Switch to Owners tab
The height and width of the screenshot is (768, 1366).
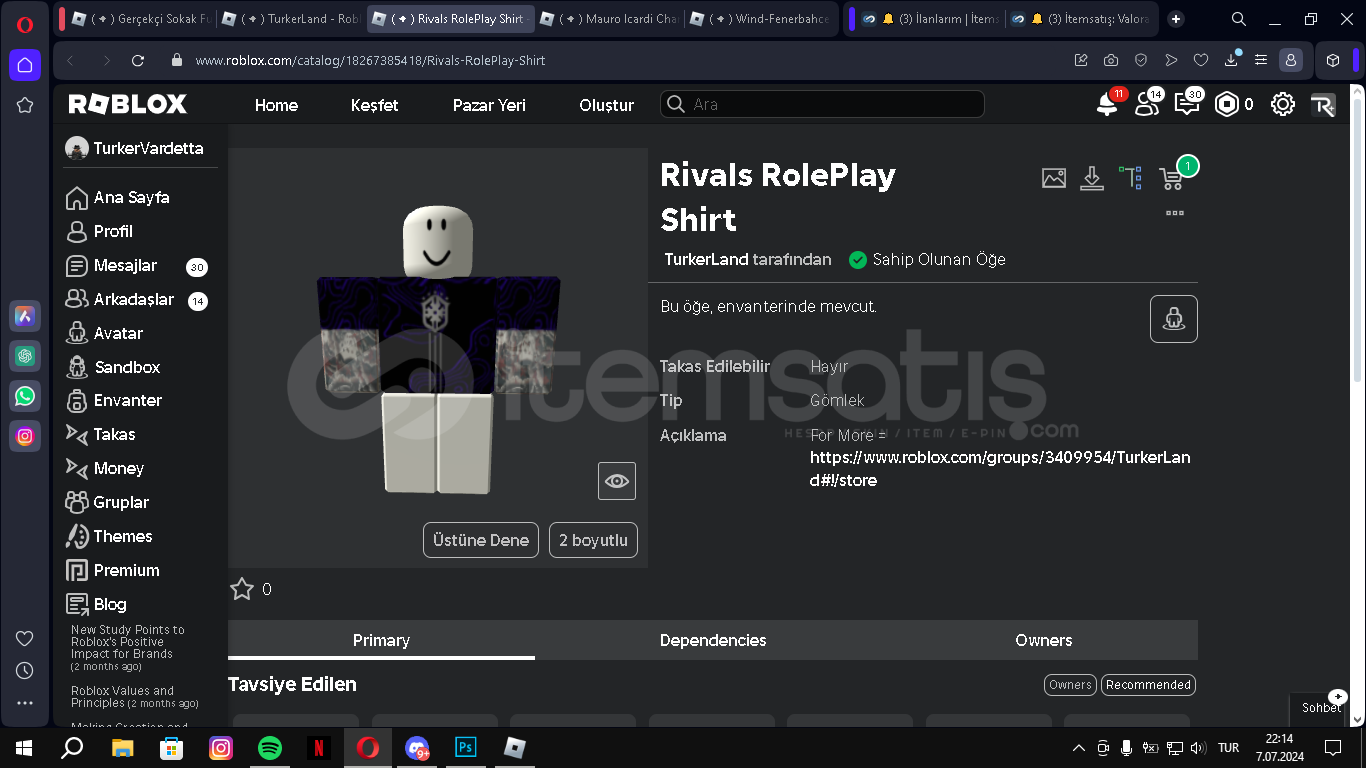pos(1043,640)
